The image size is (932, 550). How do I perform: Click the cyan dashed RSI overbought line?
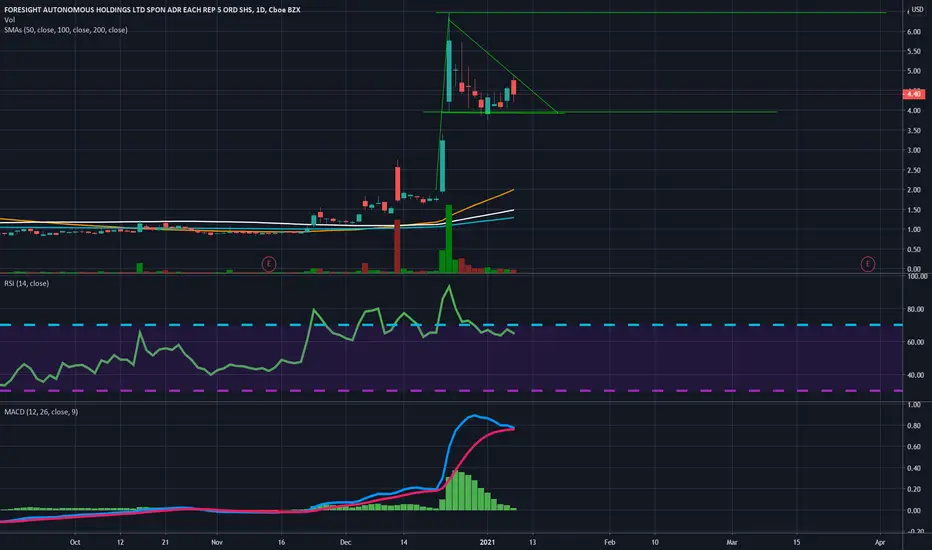tap(452, 325)
